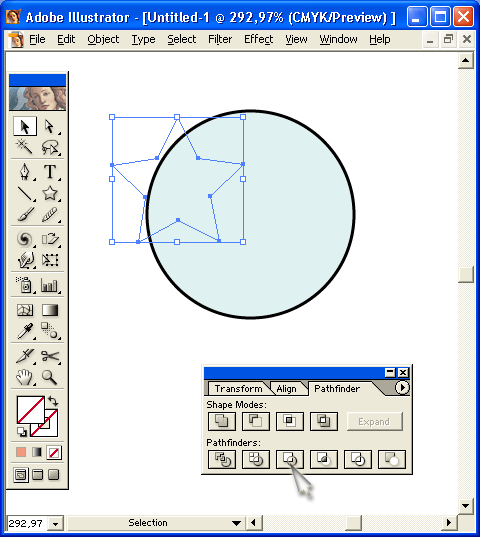Select the Magic Wand tool
The height and width of the screenshot is (537, 480).
[25, 148]
